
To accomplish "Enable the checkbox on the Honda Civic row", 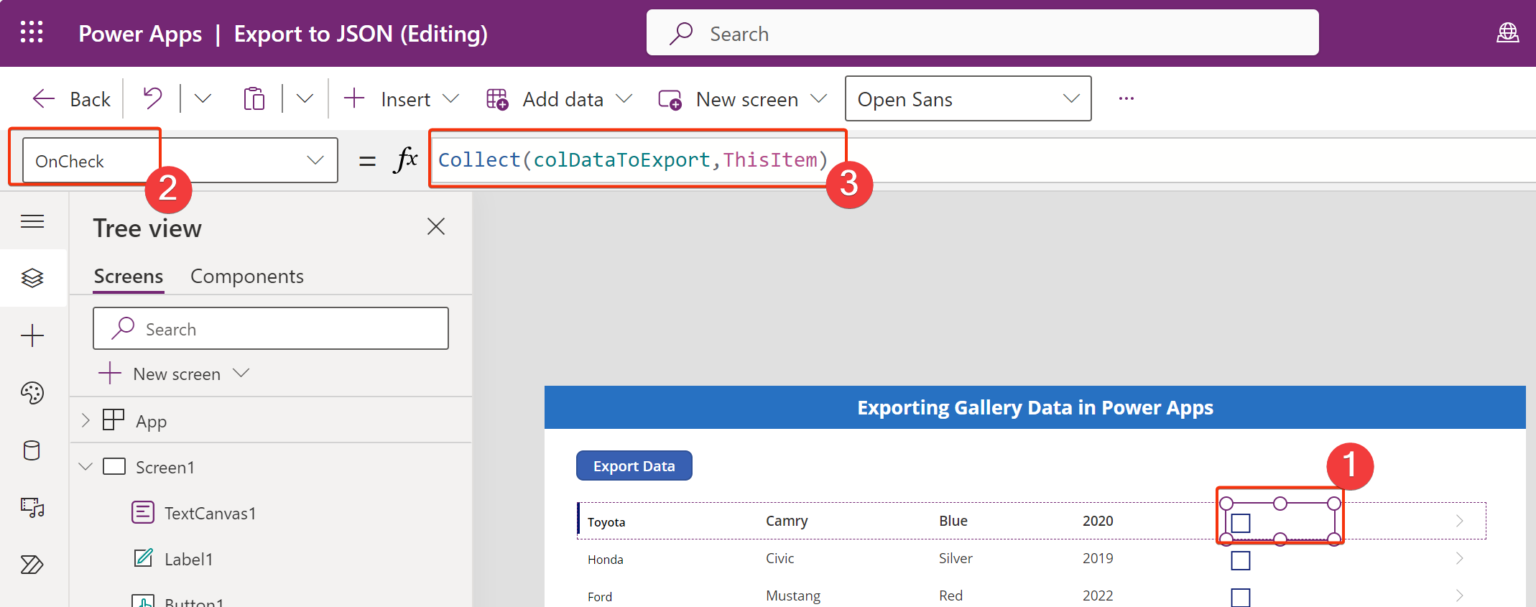I will (1240, 560).
